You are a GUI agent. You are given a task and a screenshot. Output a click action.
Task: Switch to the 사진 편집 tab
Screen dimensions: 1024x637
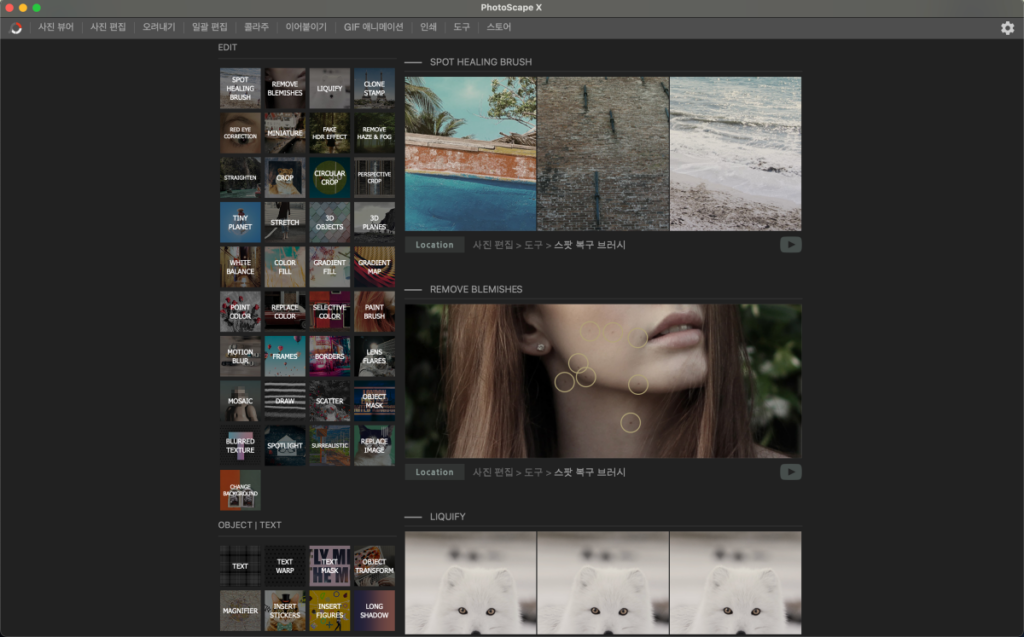[107, 28]
